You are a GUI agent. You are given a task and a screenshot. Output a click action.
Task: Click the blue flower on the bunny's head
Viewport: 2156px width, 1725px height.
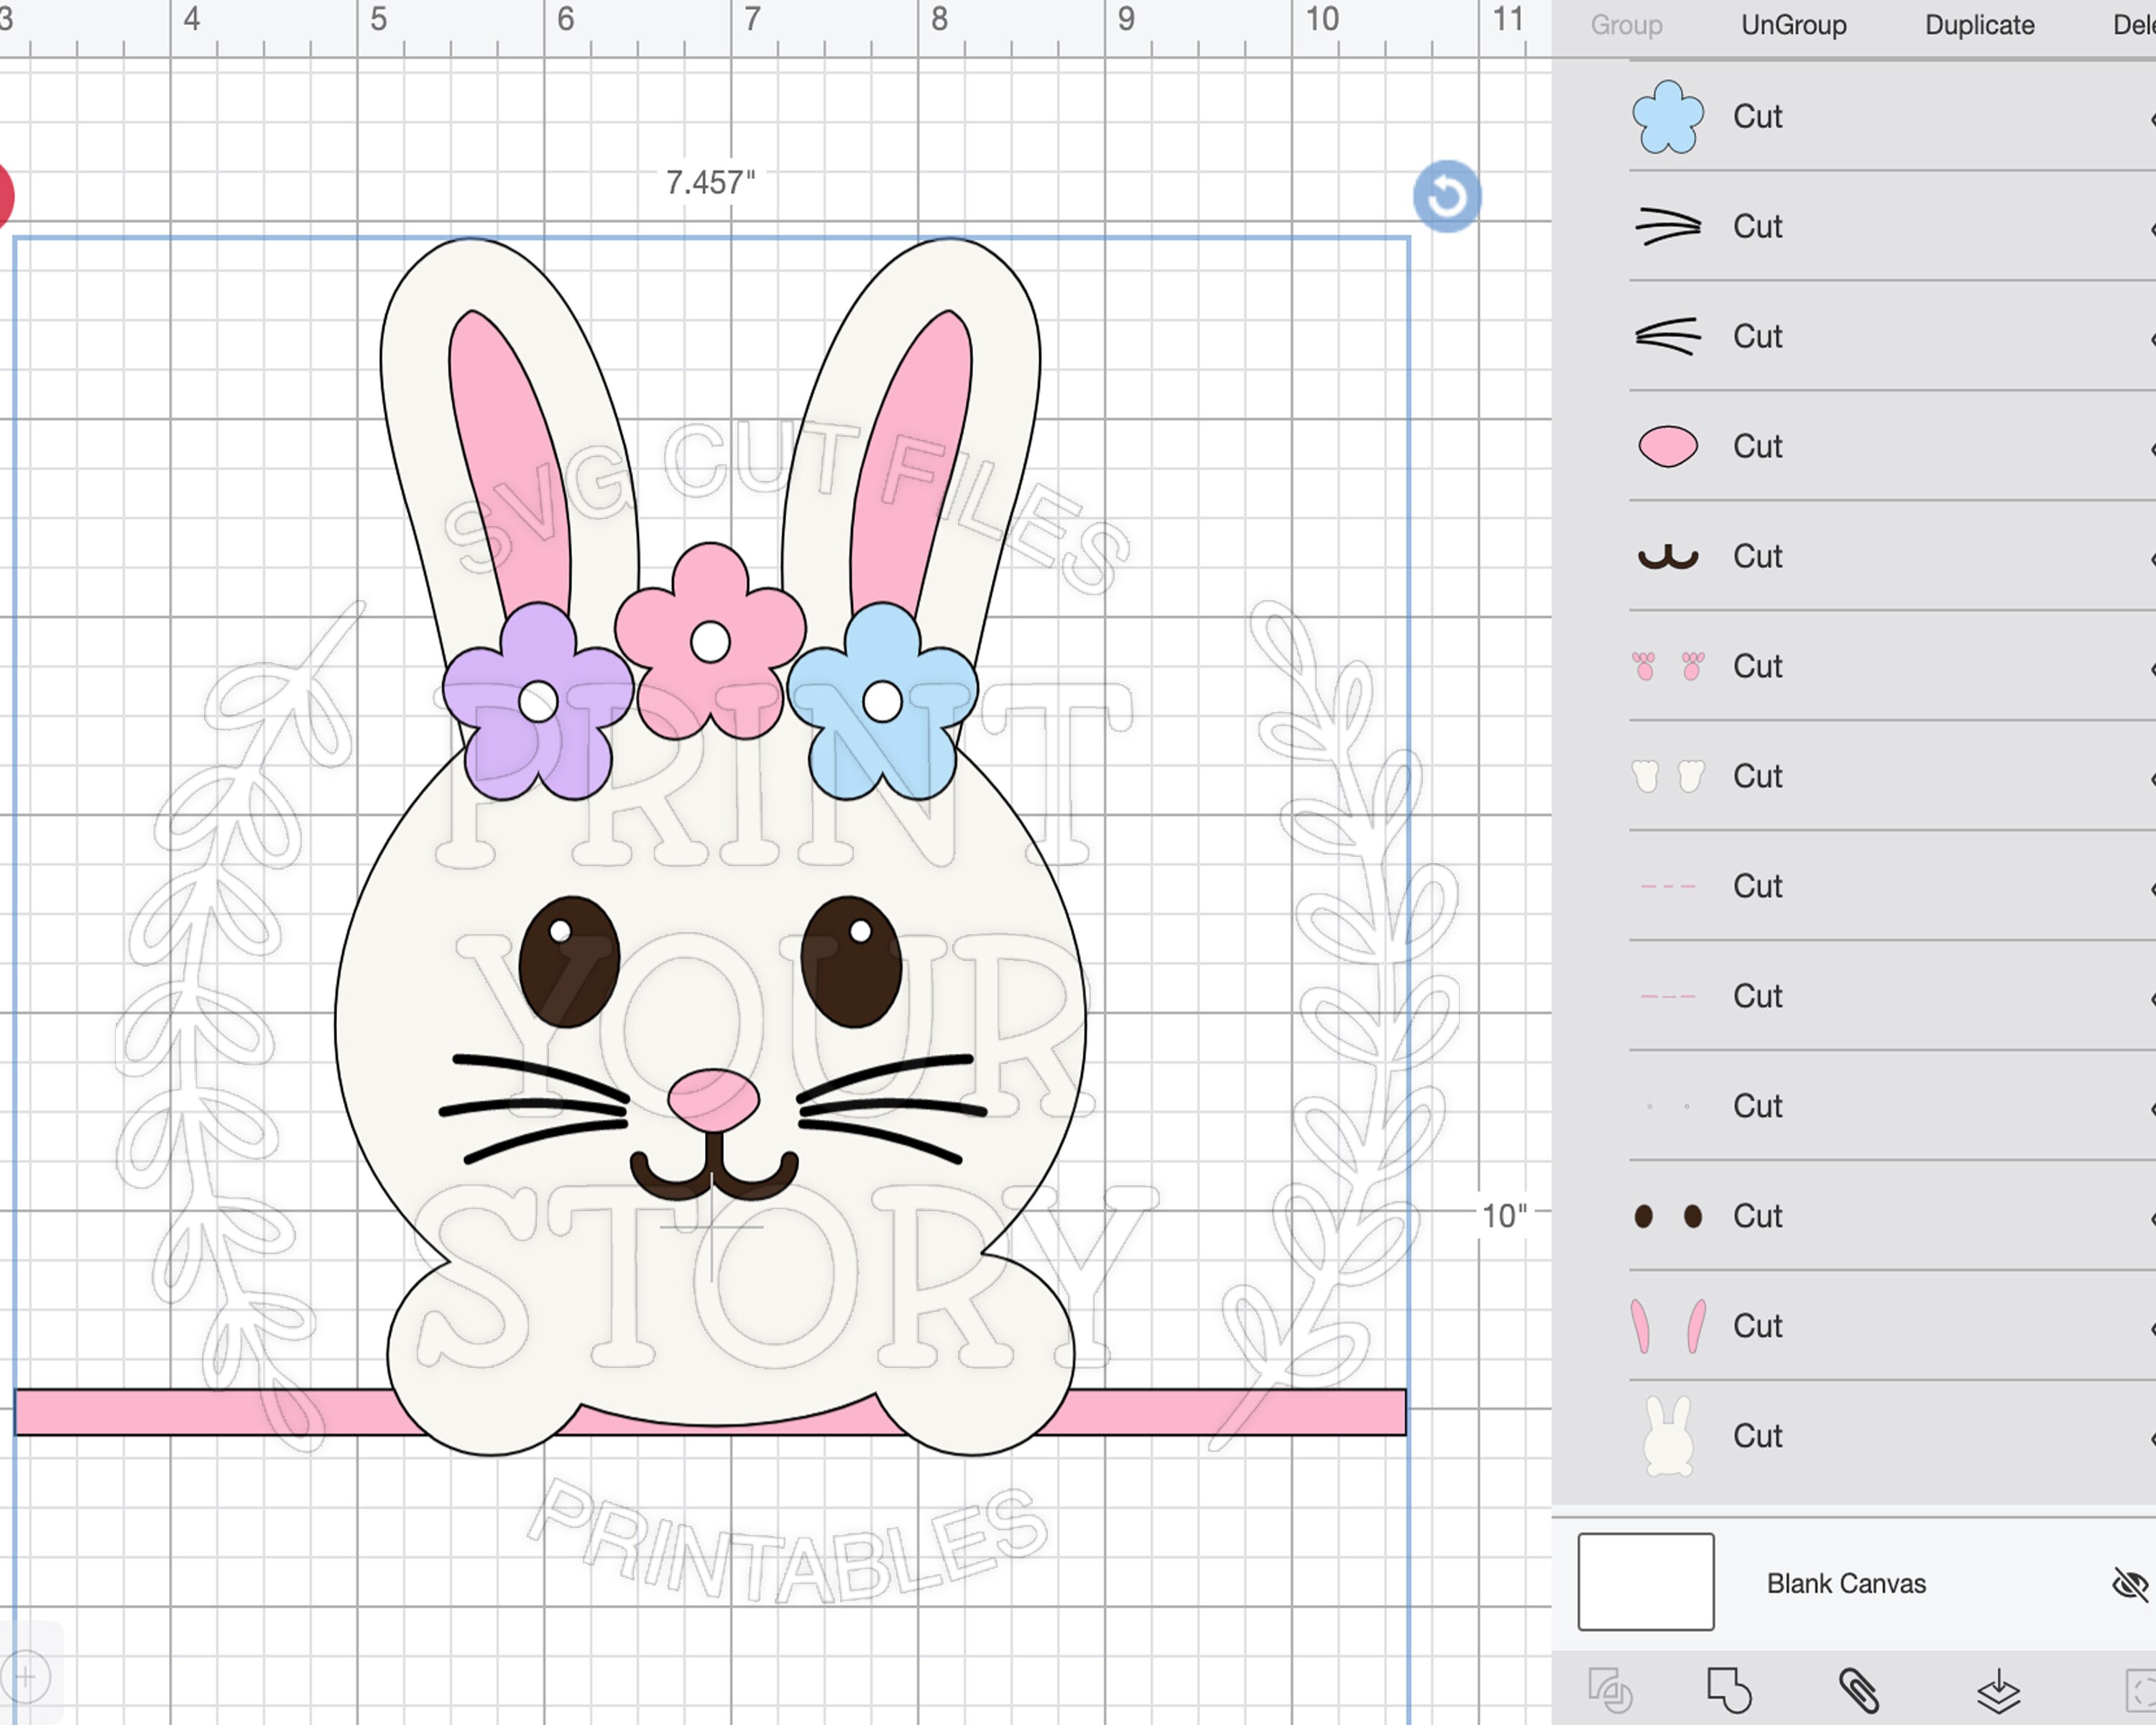pos(882,702)
